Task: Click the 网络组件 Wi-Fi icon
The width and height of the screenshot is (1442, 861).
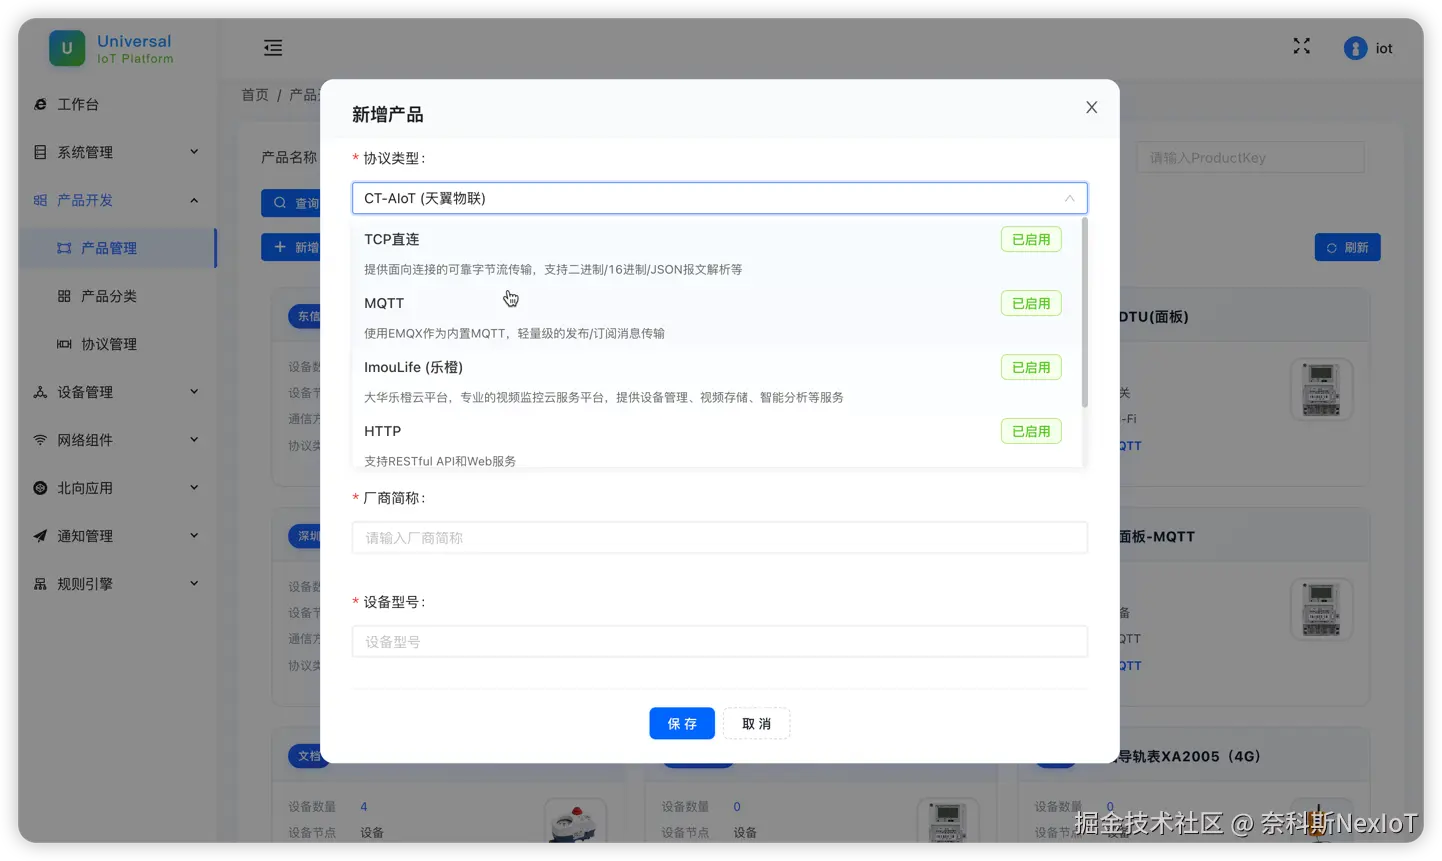Action: [40, 439]
